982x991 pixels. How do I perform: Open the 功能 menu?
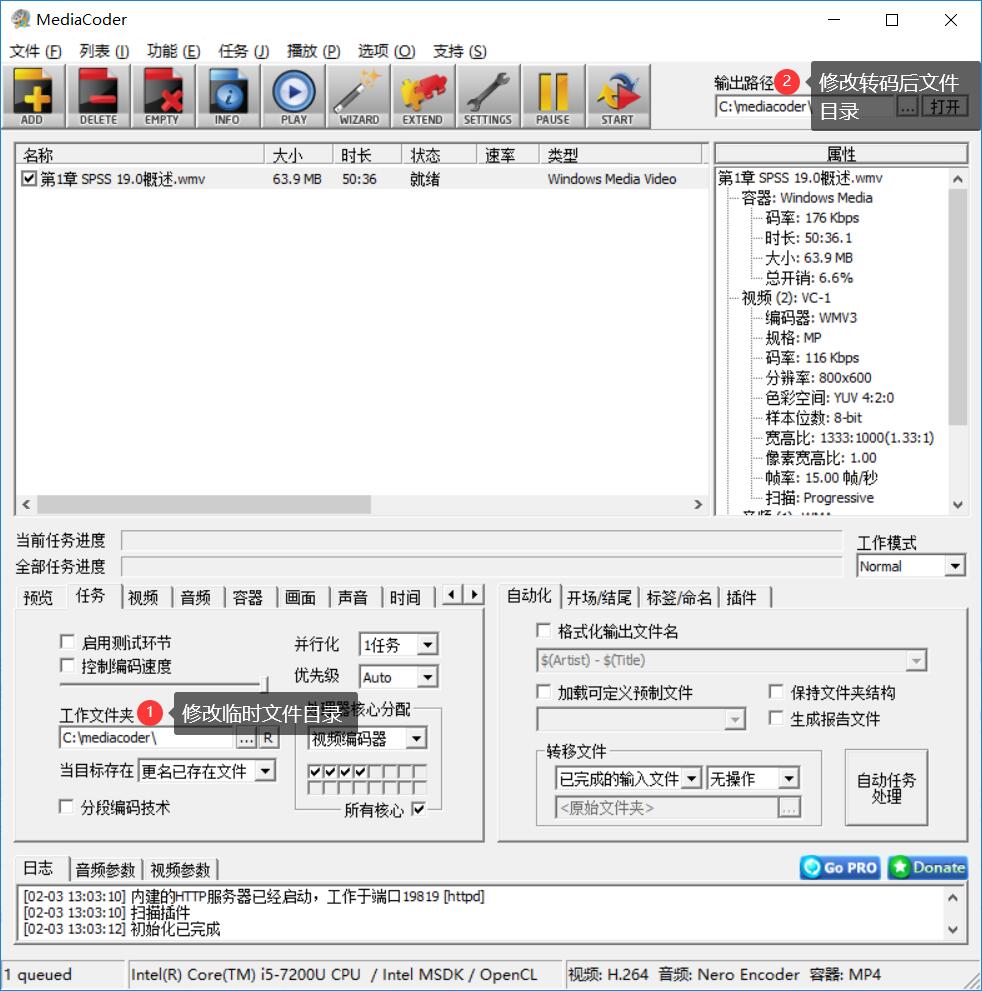173,51
